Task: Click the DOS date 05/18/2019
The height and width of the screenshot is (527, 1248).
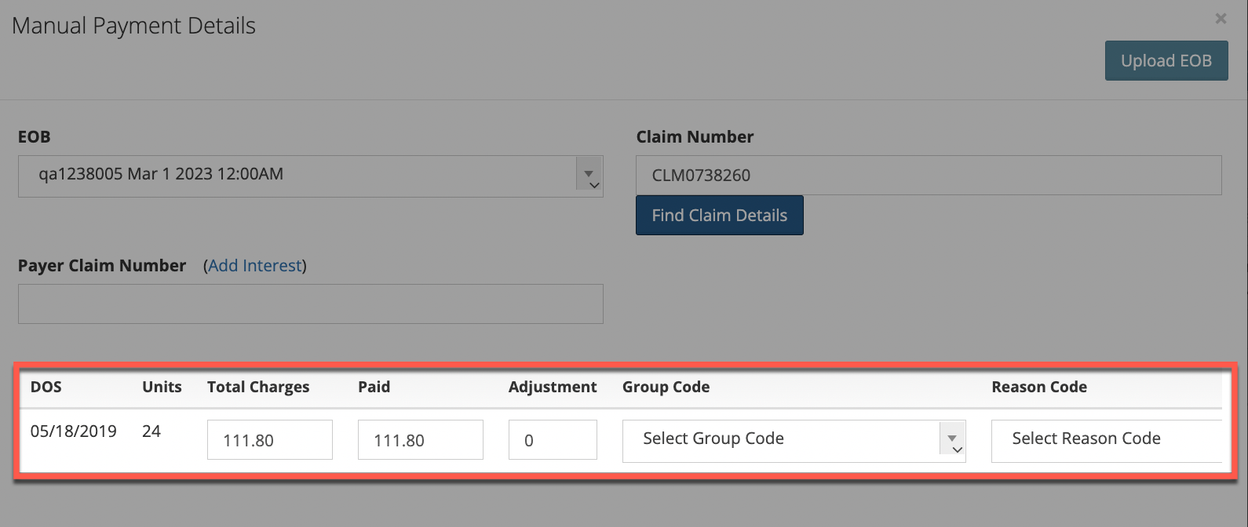Action: pyautogui.click(x=73, y=432)
